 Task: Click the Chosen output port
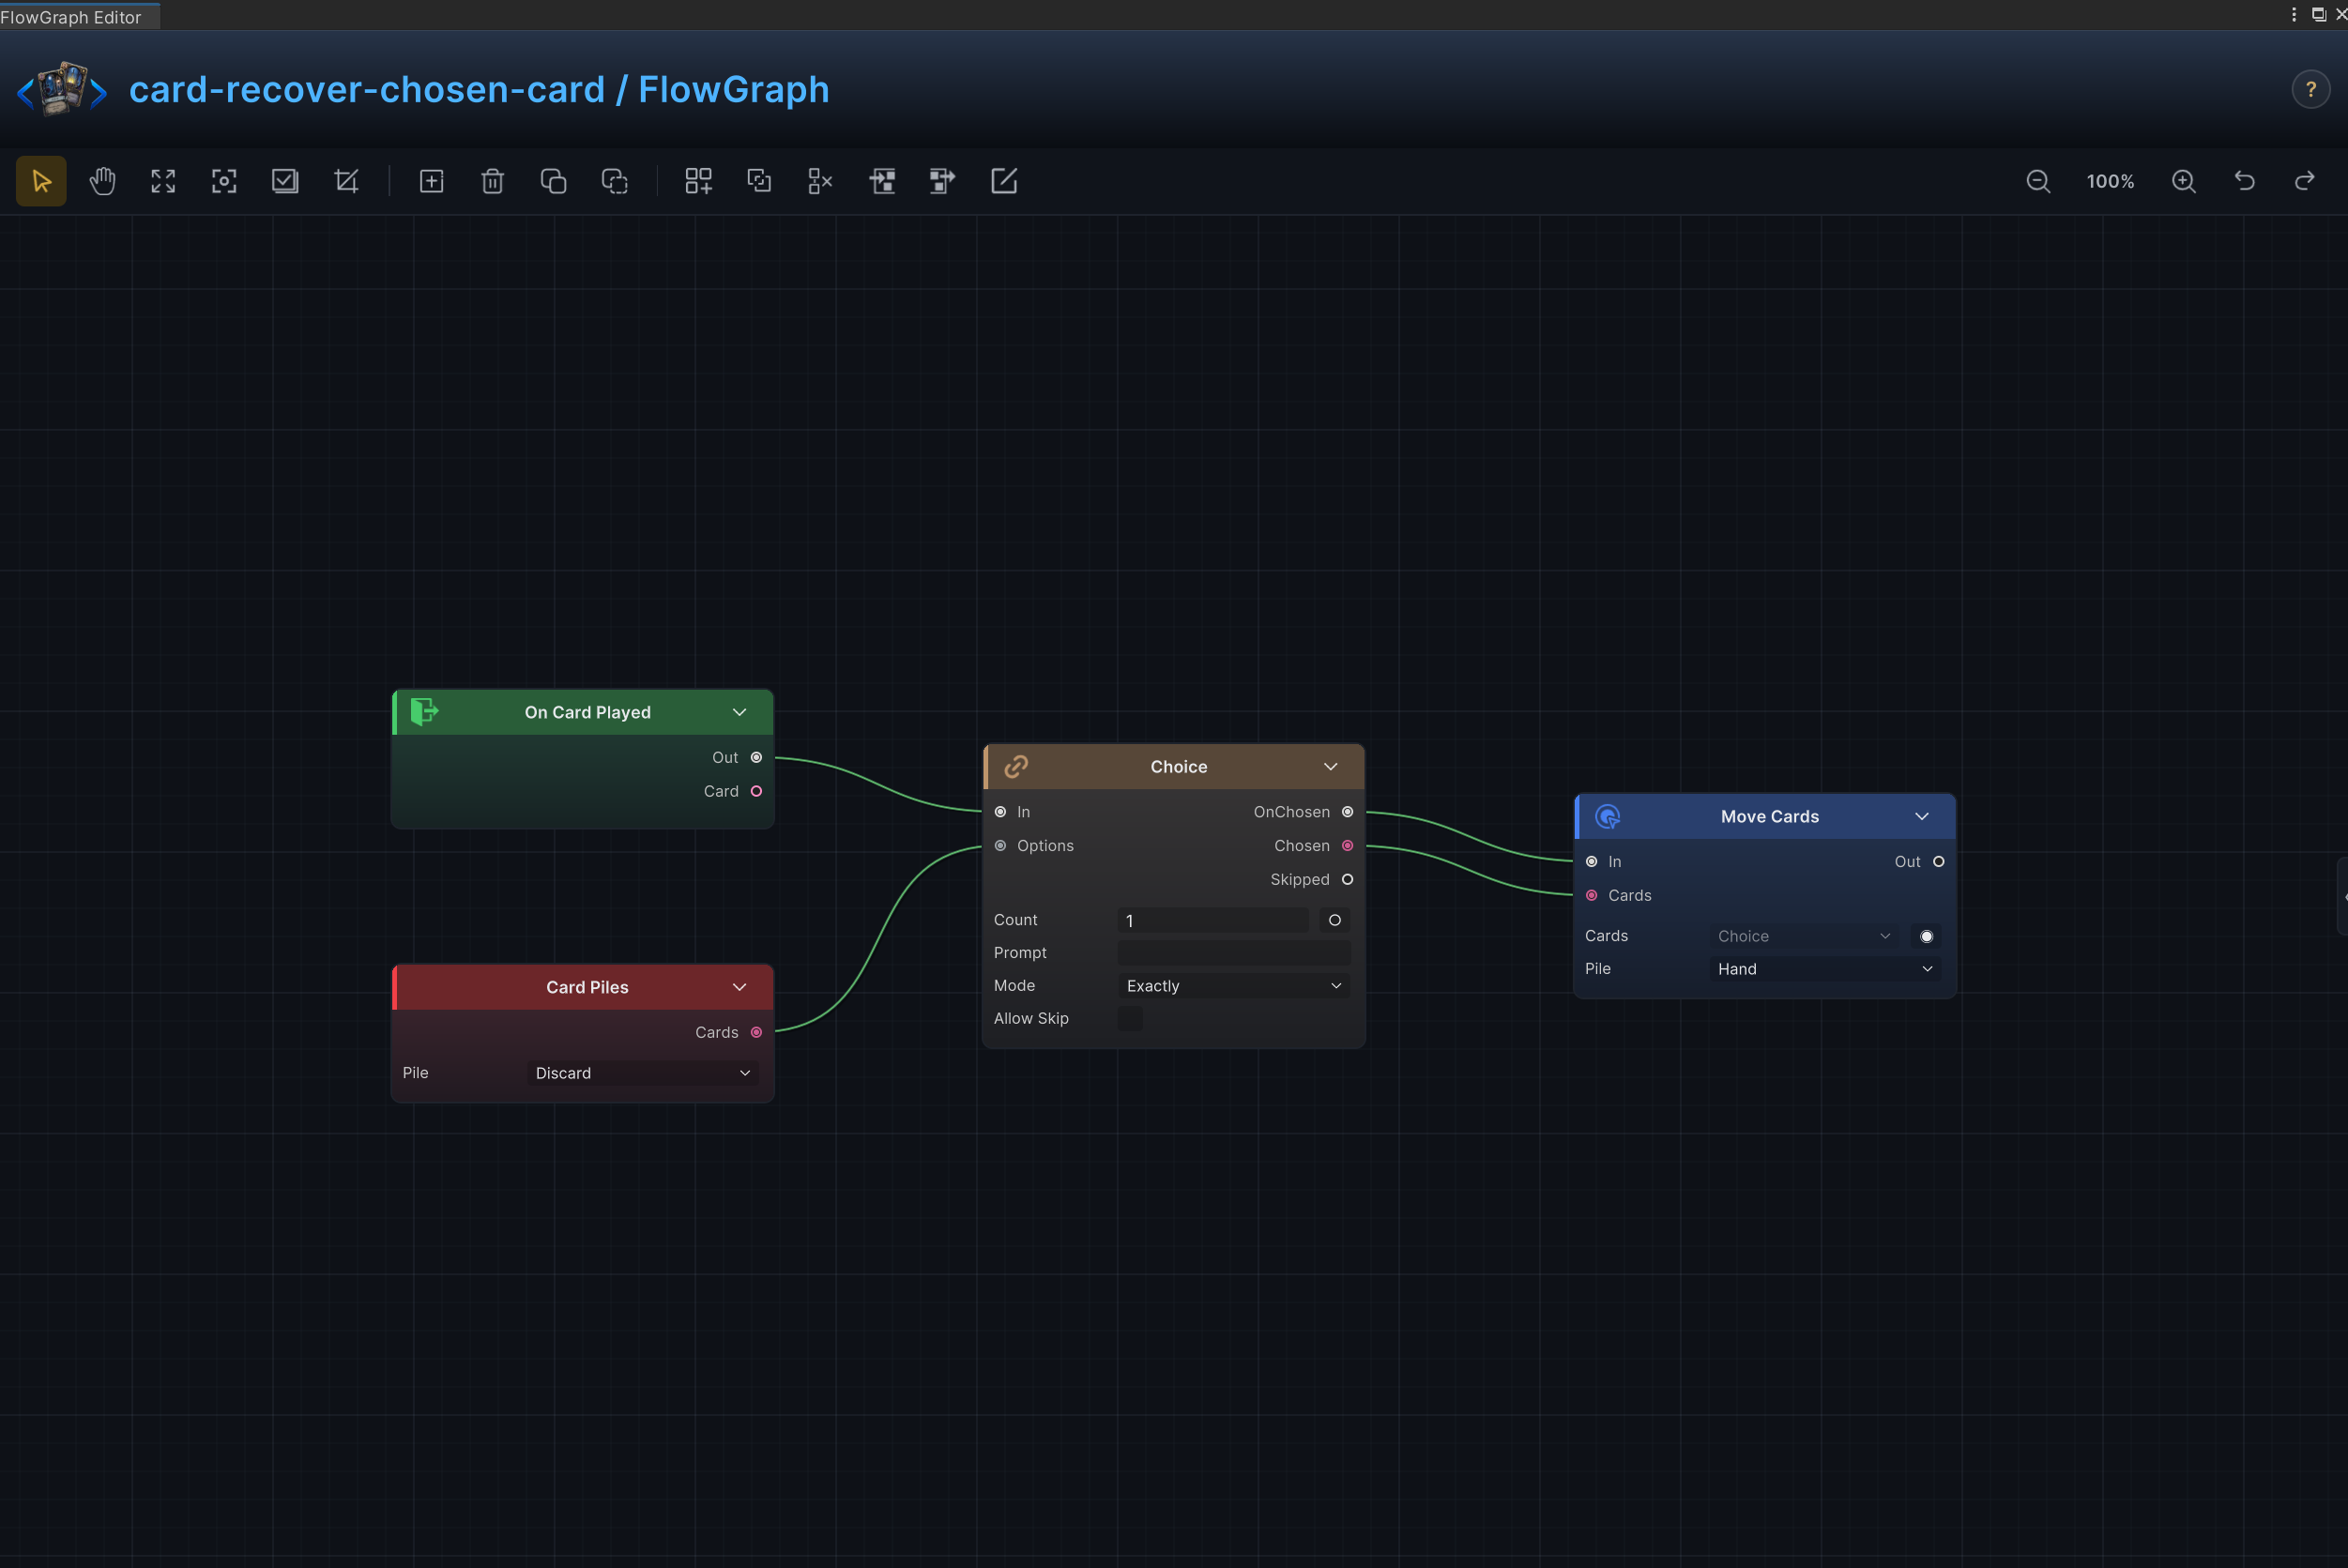point(1348,846)
